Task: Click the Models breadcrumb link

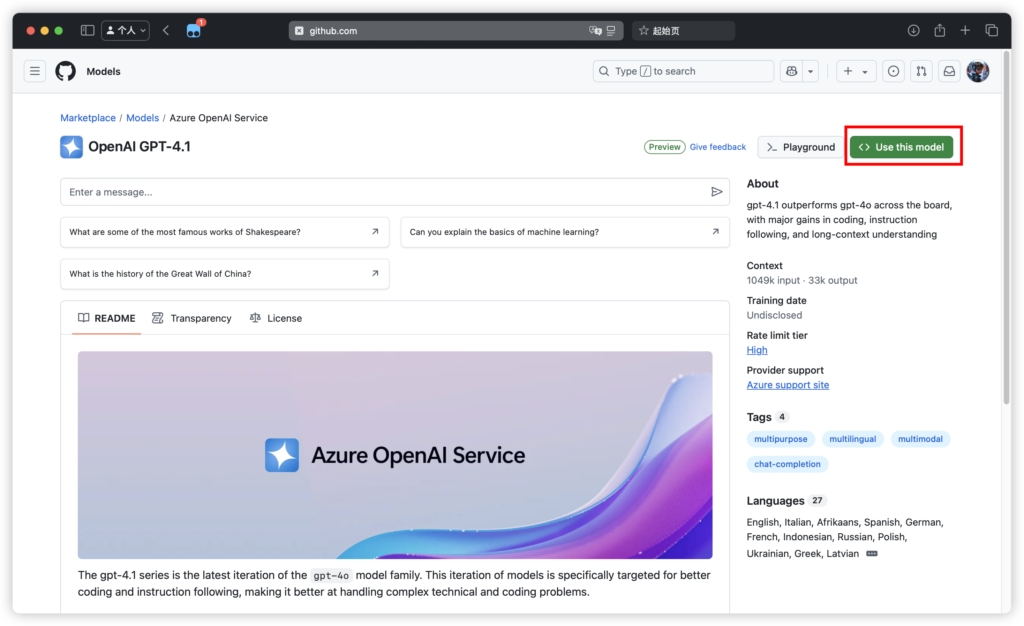Action: [x=142, y=117]
